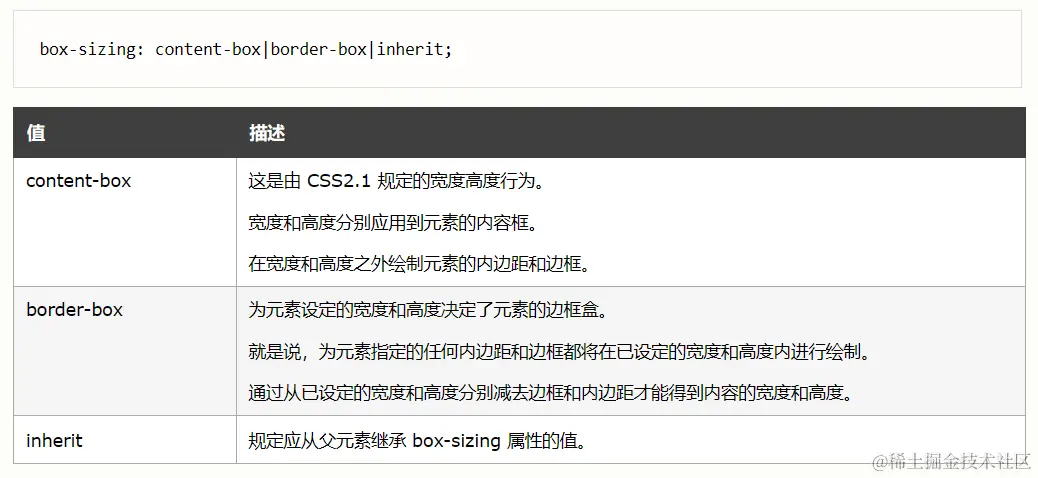Viewport: 1038px width, 478px height.
Task: Click CSS2.1 in the first description
Action: coord(340,181)
